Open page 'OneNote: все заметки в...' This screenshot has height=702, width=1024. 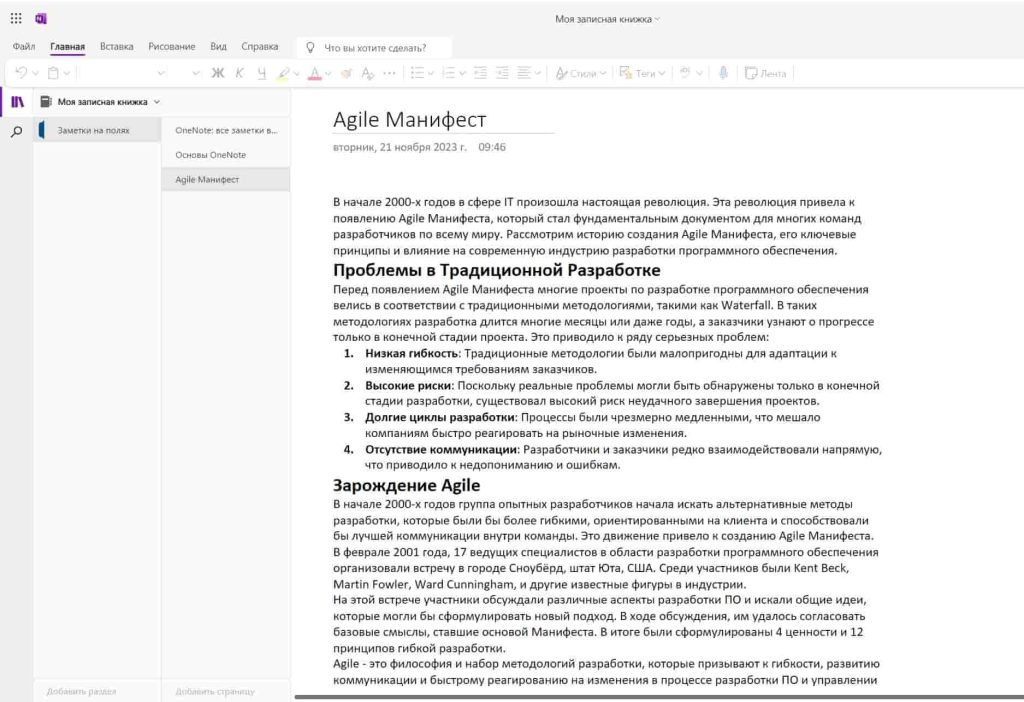click(226, 130)
